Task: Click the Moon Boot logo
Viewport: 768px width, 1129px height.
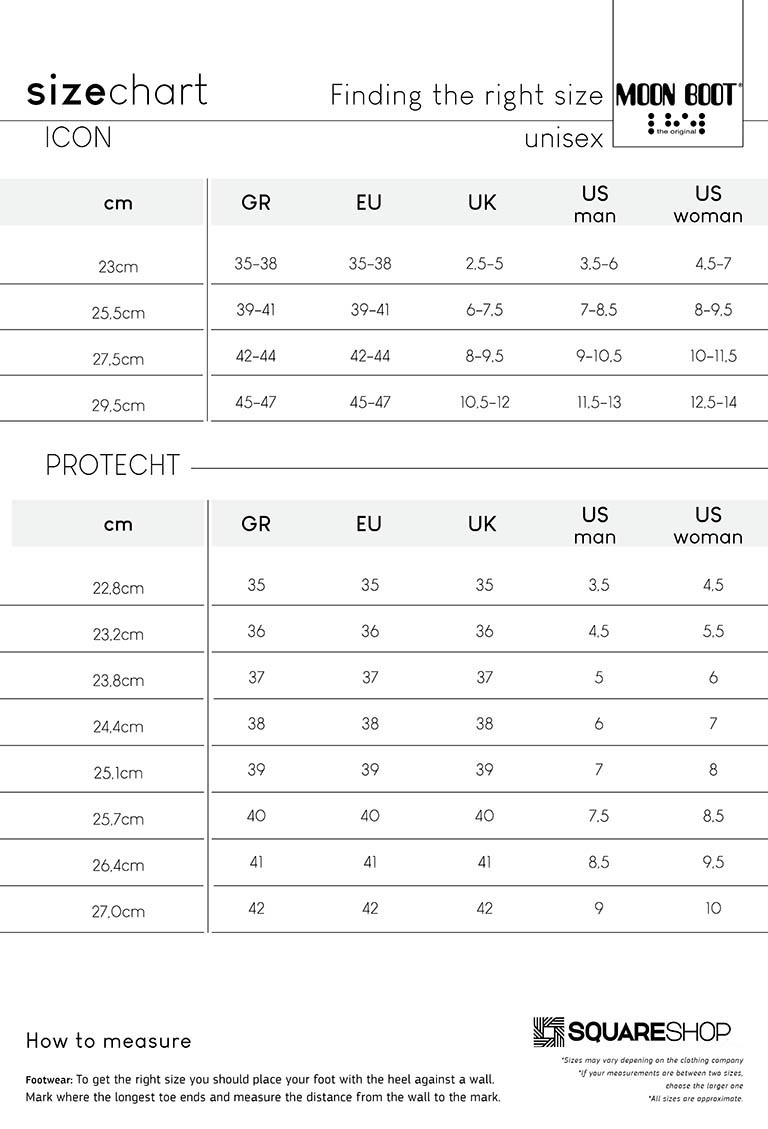Action: click(x=677, y=108)
